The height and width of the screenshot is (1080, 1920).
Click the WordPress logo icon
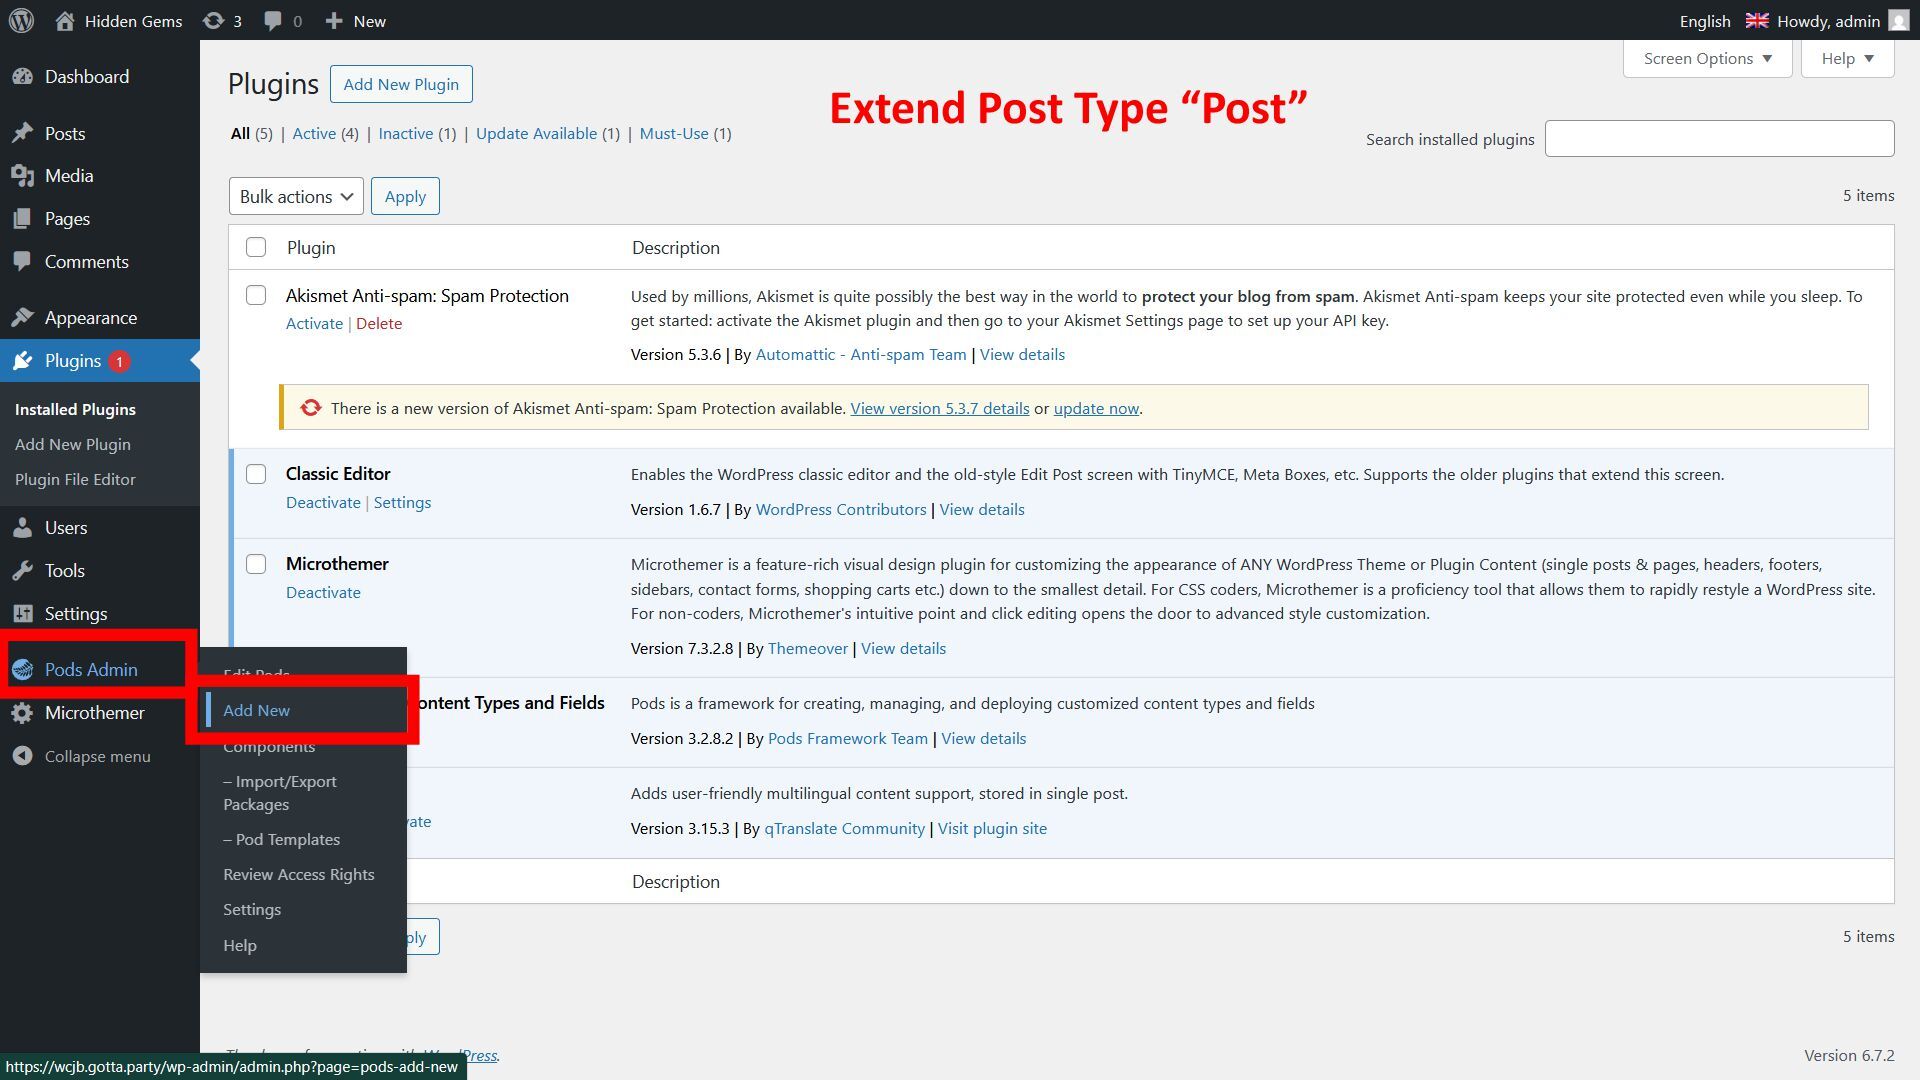pos(21,20)
